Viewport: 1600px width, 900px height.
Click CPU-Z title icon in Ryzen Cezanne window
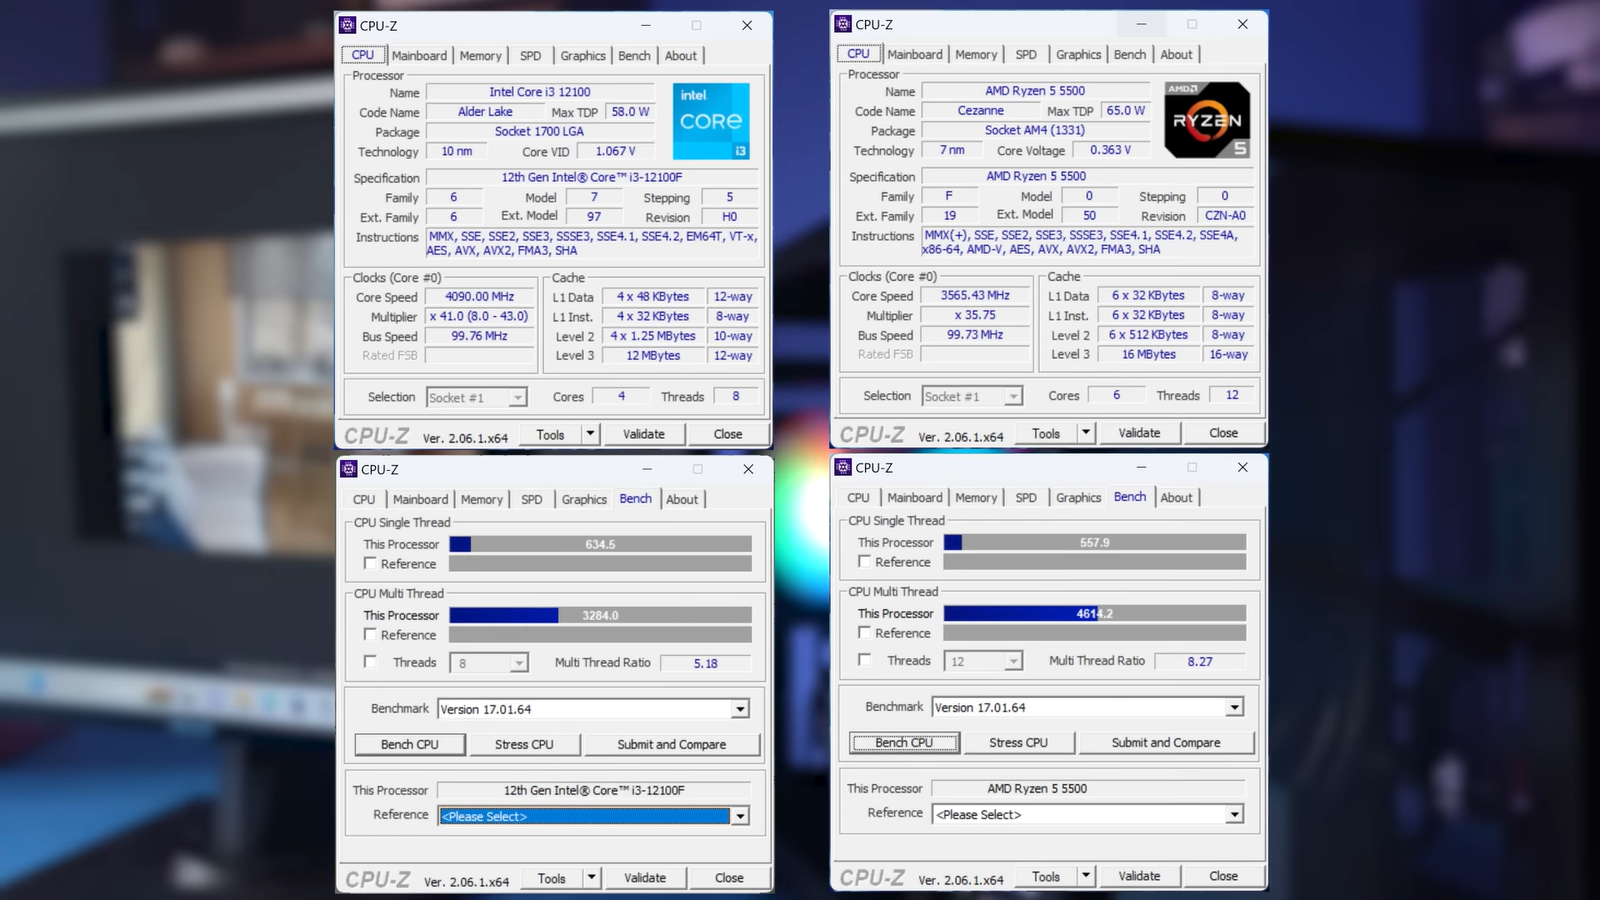[843, 24]
